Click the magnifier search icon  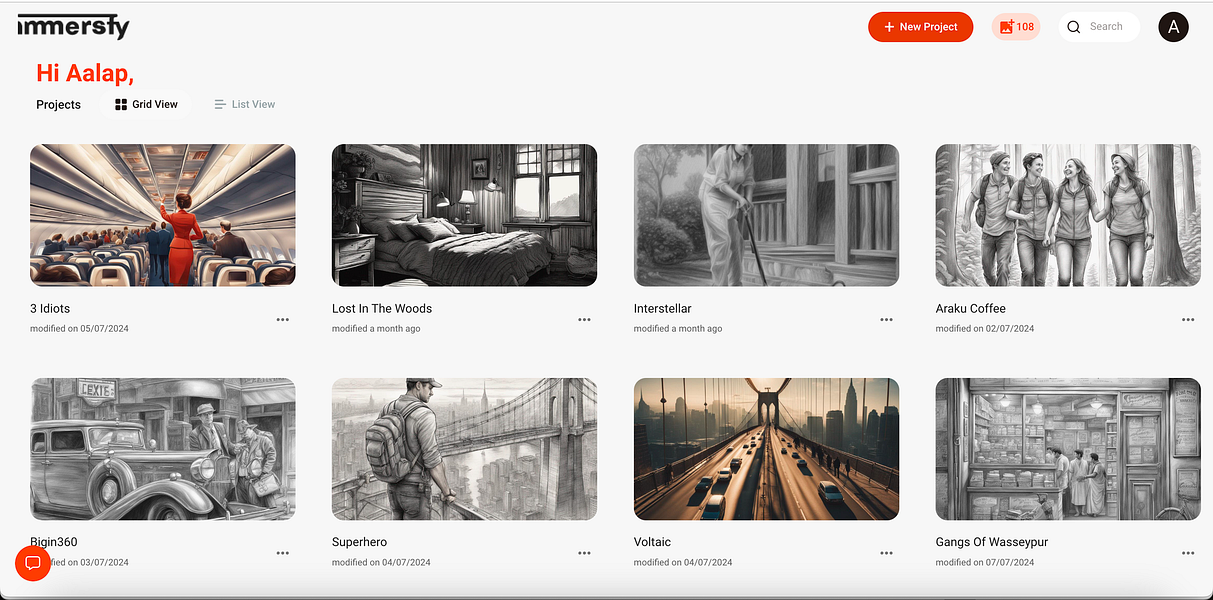point(1074,27)
